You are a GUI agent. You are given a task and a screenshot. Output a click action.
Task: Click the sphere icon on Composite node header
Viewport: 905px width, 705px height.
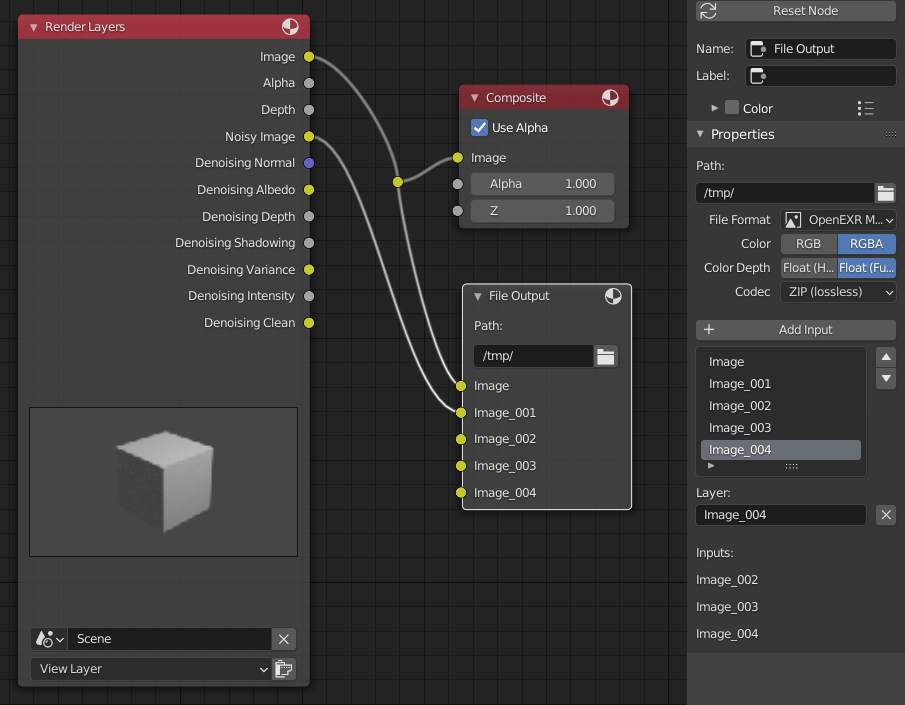click(x=610, y=98)
